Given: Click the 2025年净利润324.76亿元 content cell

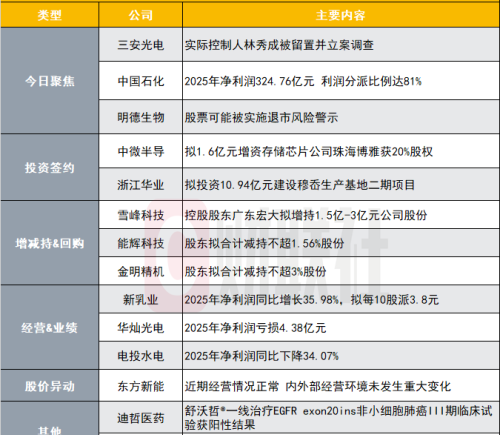Looking at the screenshot, I should (341, 81).
